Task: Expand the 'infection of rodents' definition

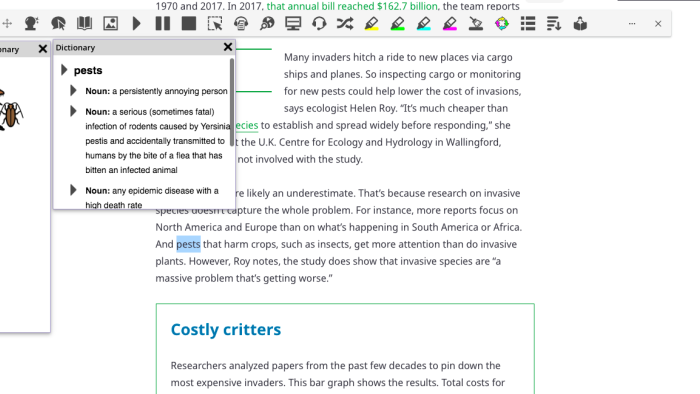Action: [x=74, y=111]
